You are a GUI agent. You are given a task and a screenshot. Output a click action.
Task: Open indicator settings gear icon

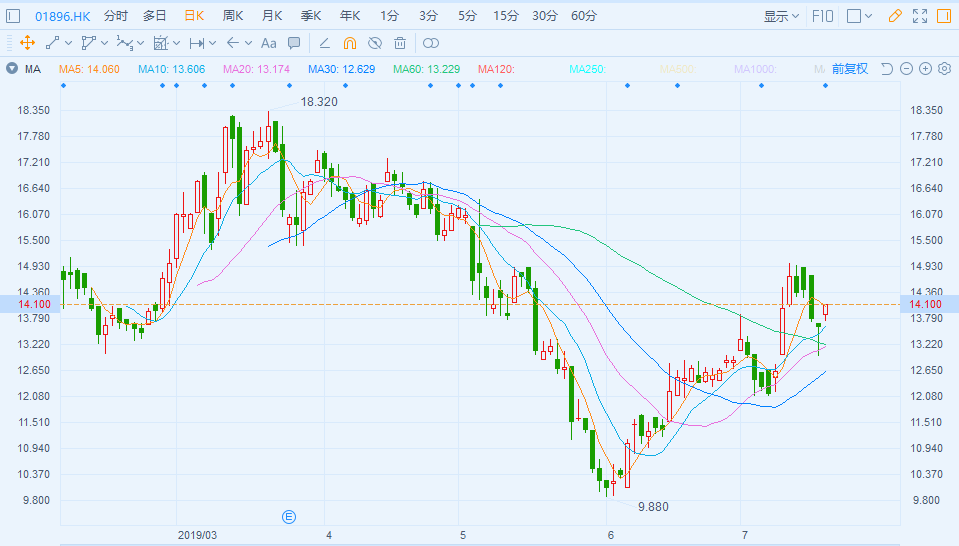945,69
